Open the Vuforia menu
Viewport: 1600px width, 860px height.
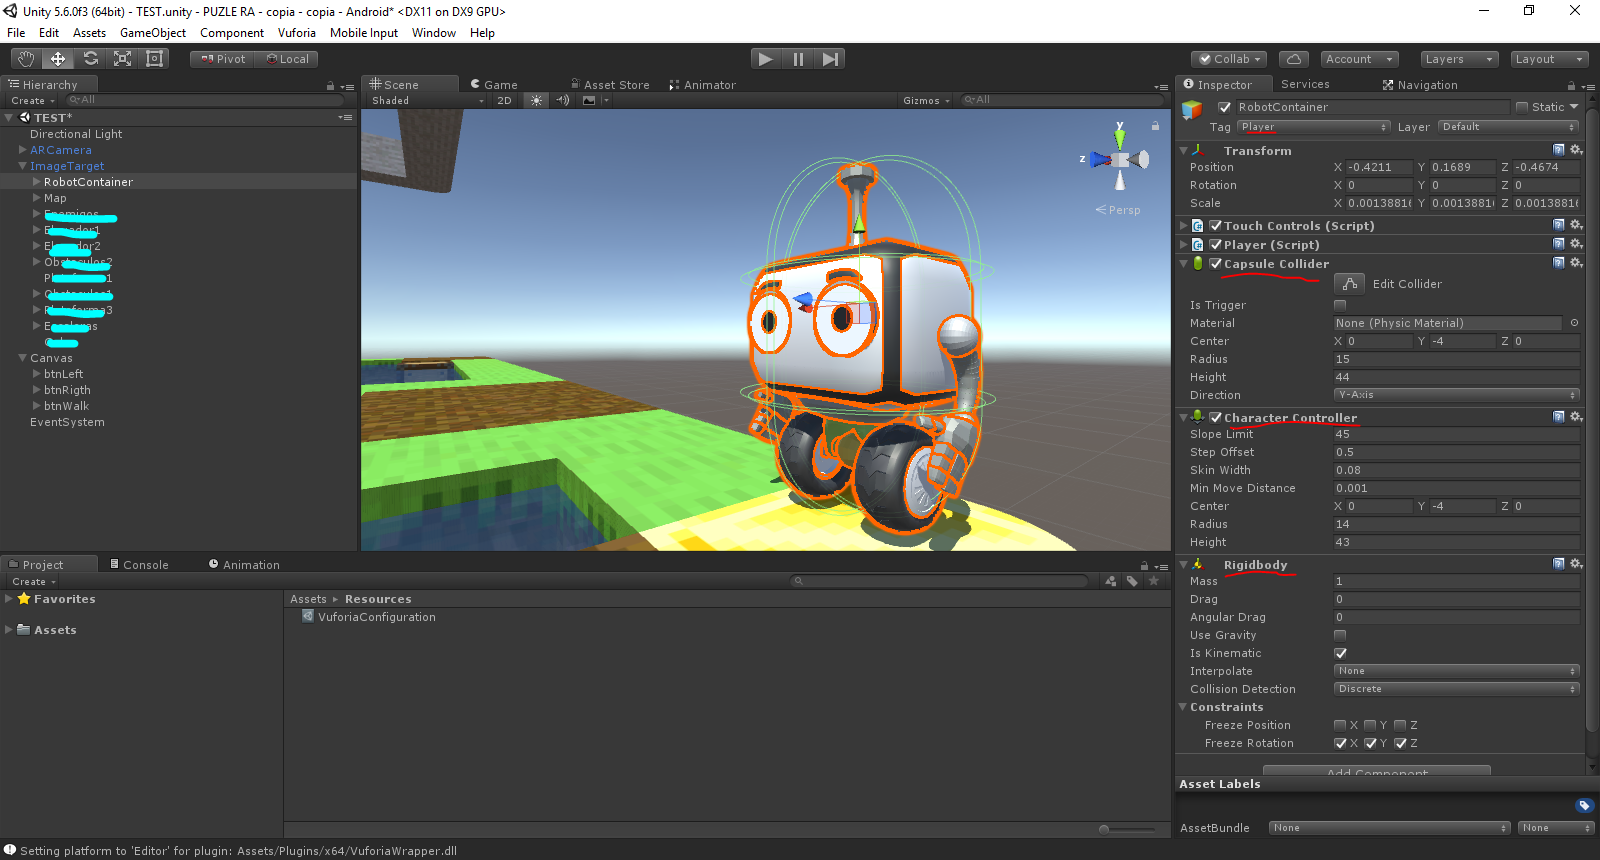click(x=297, y=33)
